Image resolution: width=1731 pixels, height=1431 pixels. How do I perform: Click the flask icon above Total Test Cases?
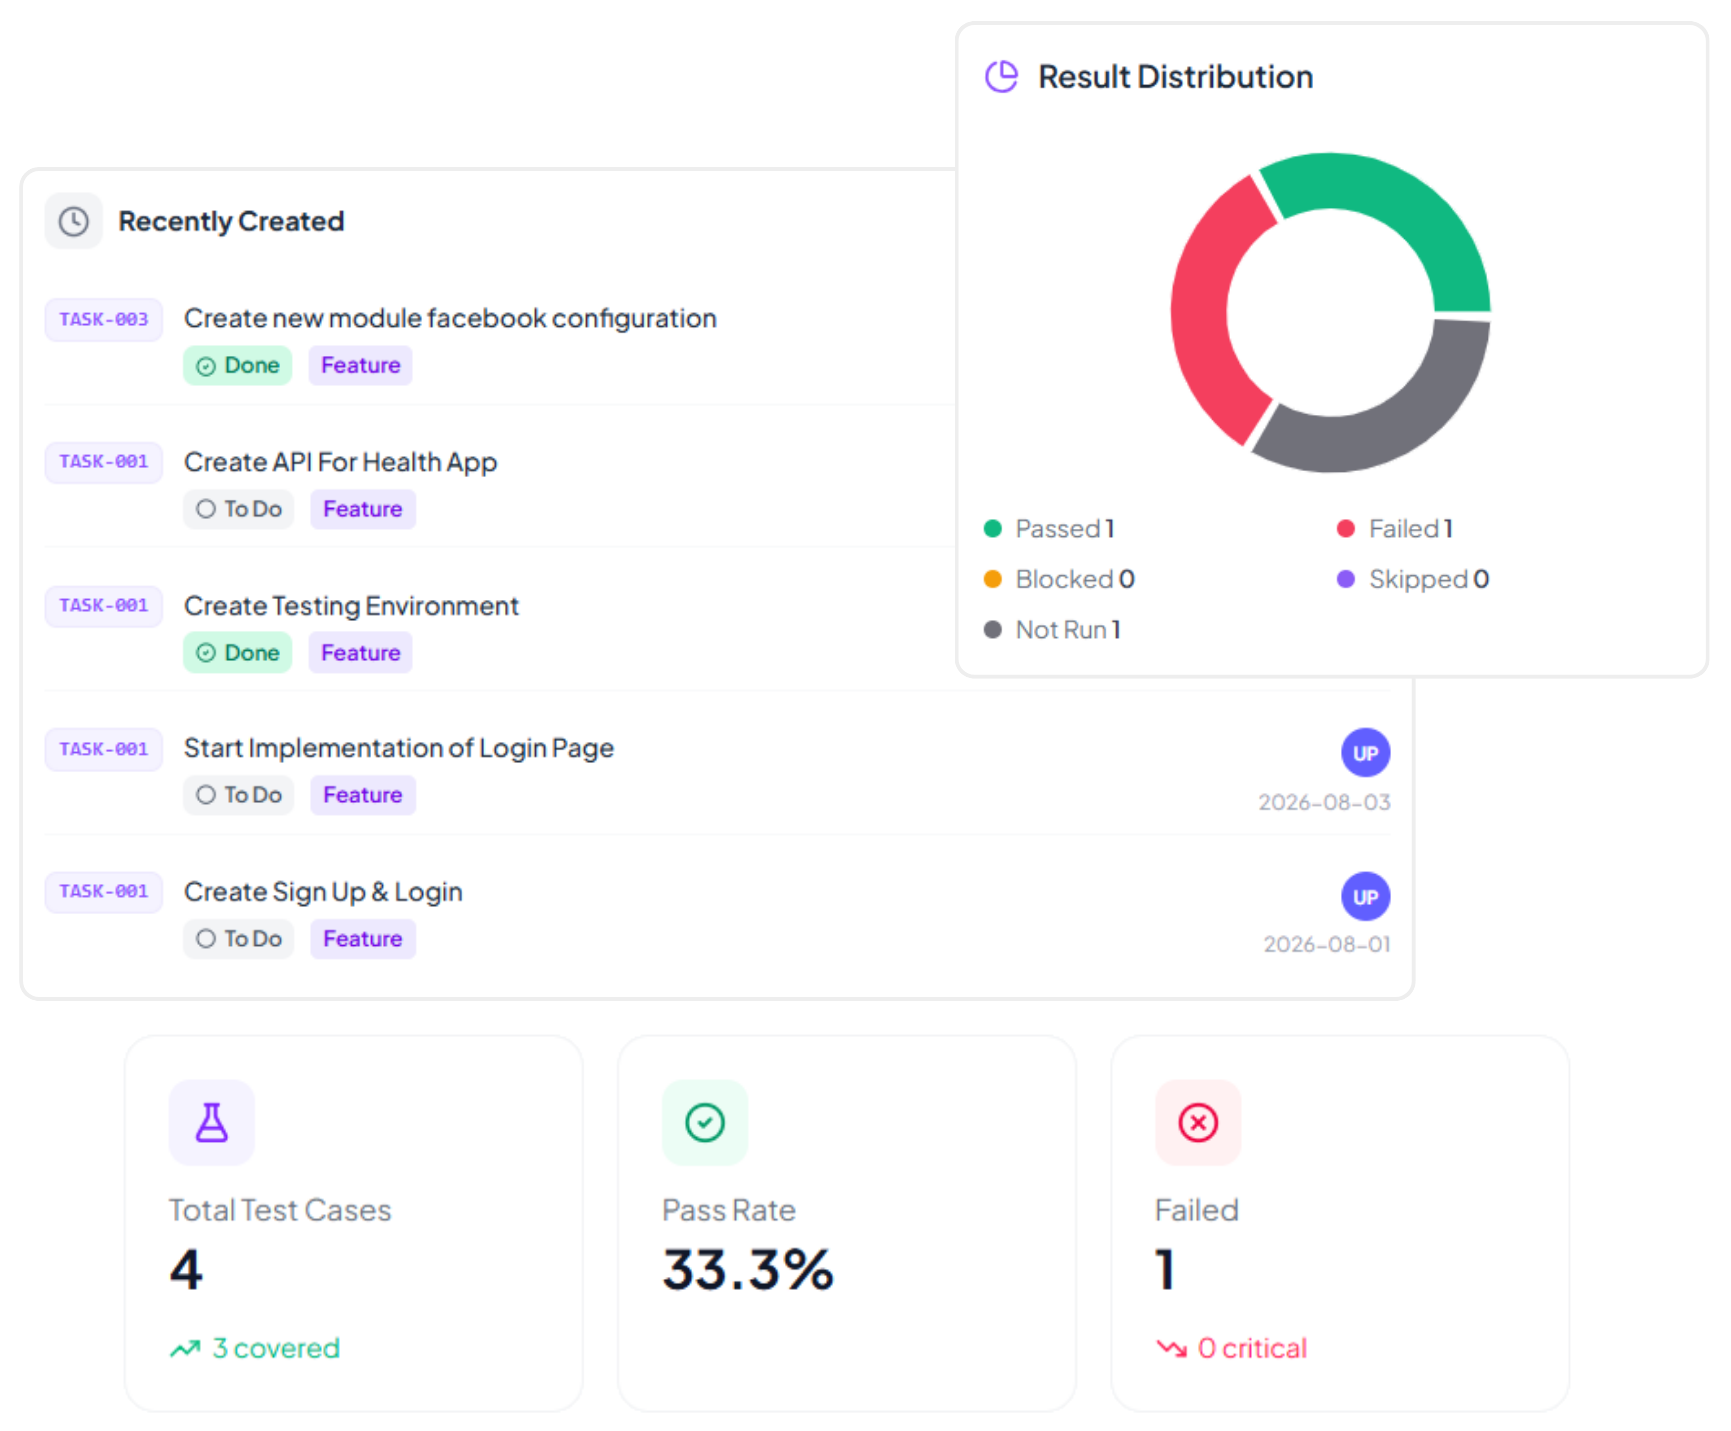[212, 1122]
